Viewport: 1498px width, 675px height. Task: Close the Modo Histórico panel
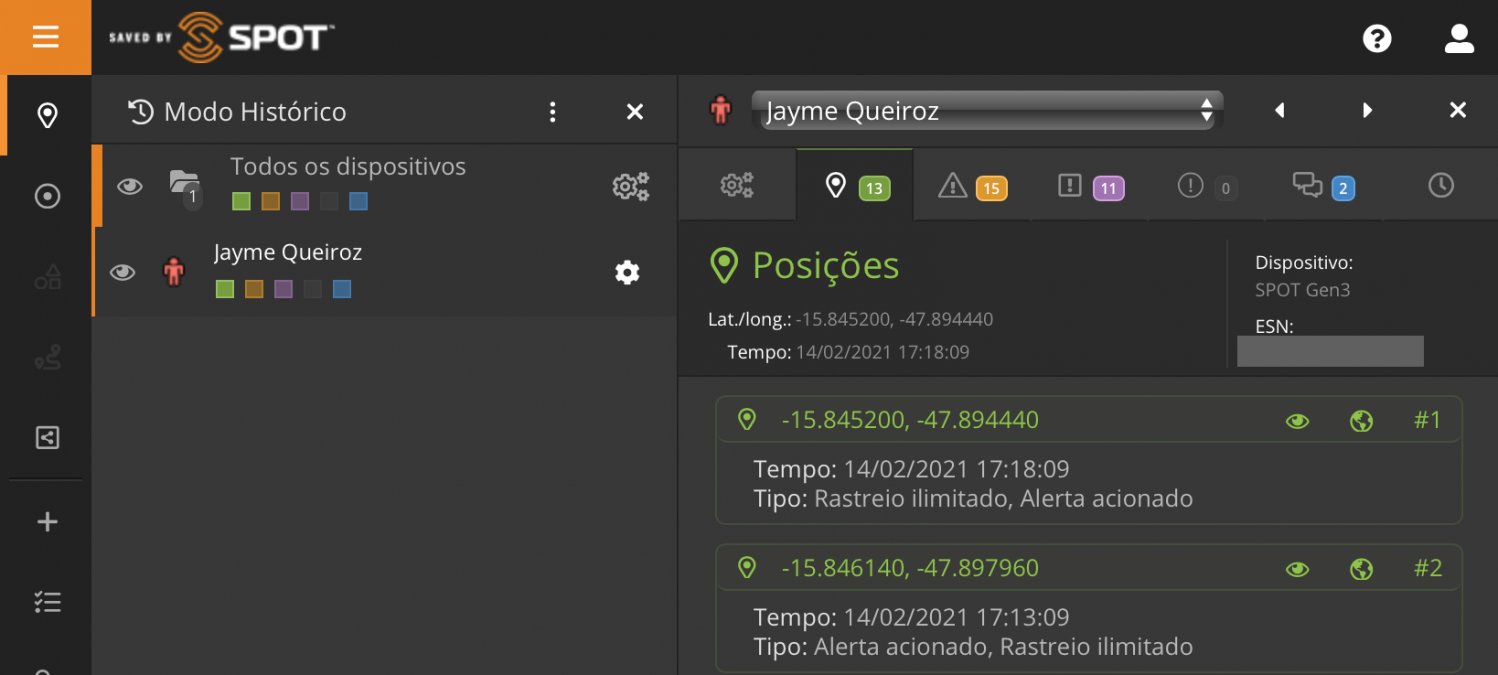pyautogui.click(x=634, y=112)
